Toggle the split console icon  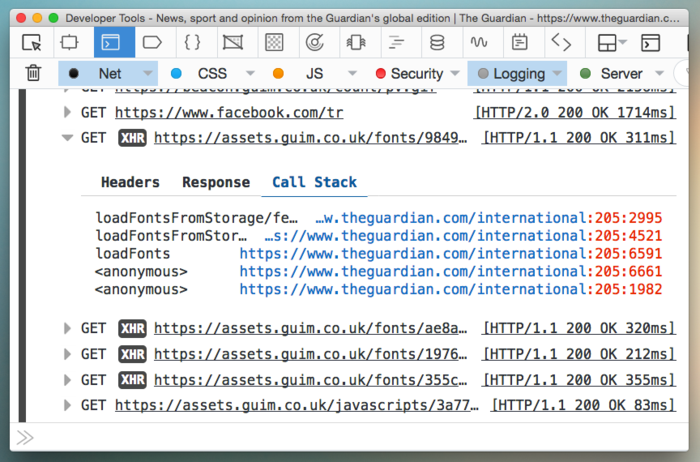point(651,42)
